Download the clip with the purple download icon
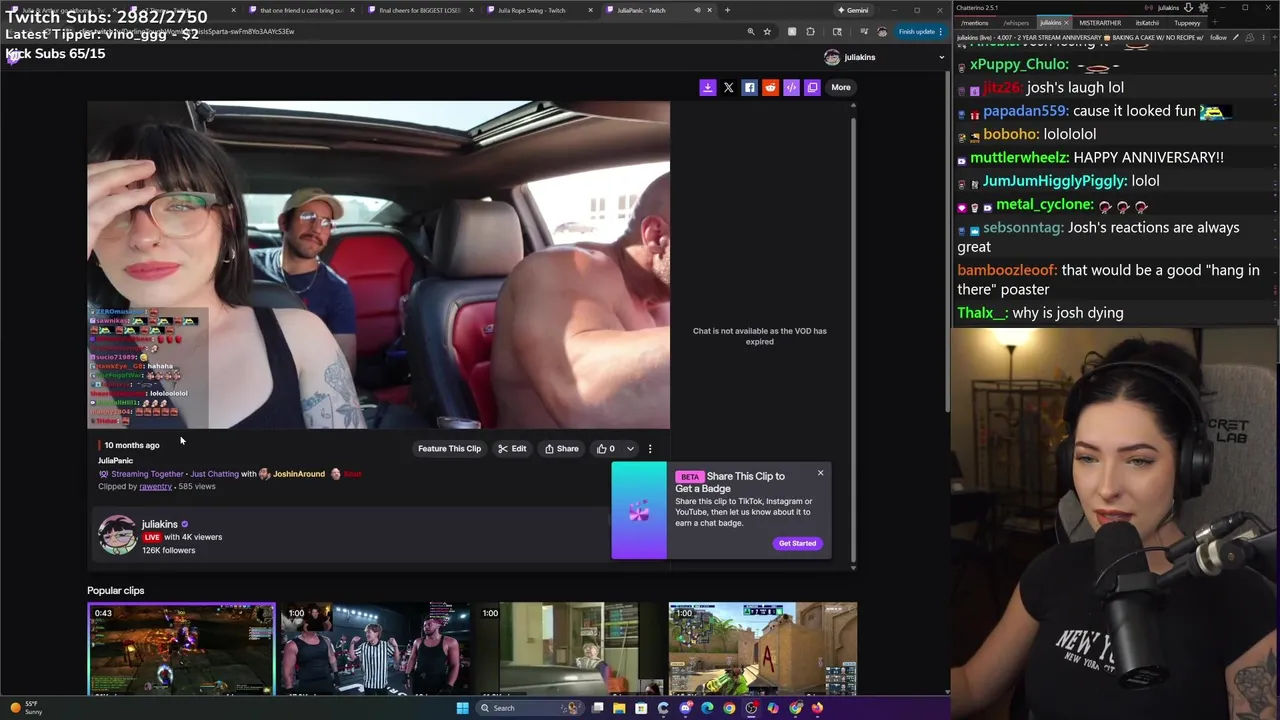This screenshot has width=1280, height=720. pos(707,87)
